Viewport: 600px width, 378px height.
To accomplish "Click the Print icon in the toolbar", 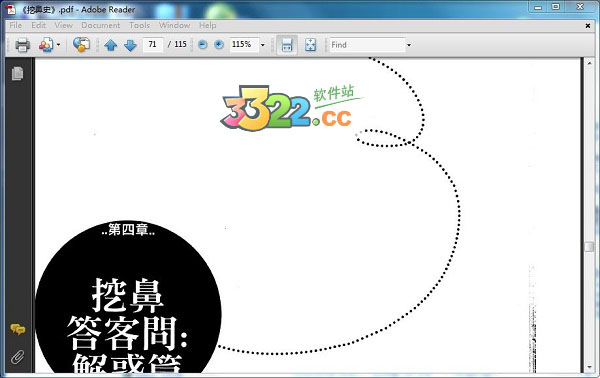I will tap(22, 45).
